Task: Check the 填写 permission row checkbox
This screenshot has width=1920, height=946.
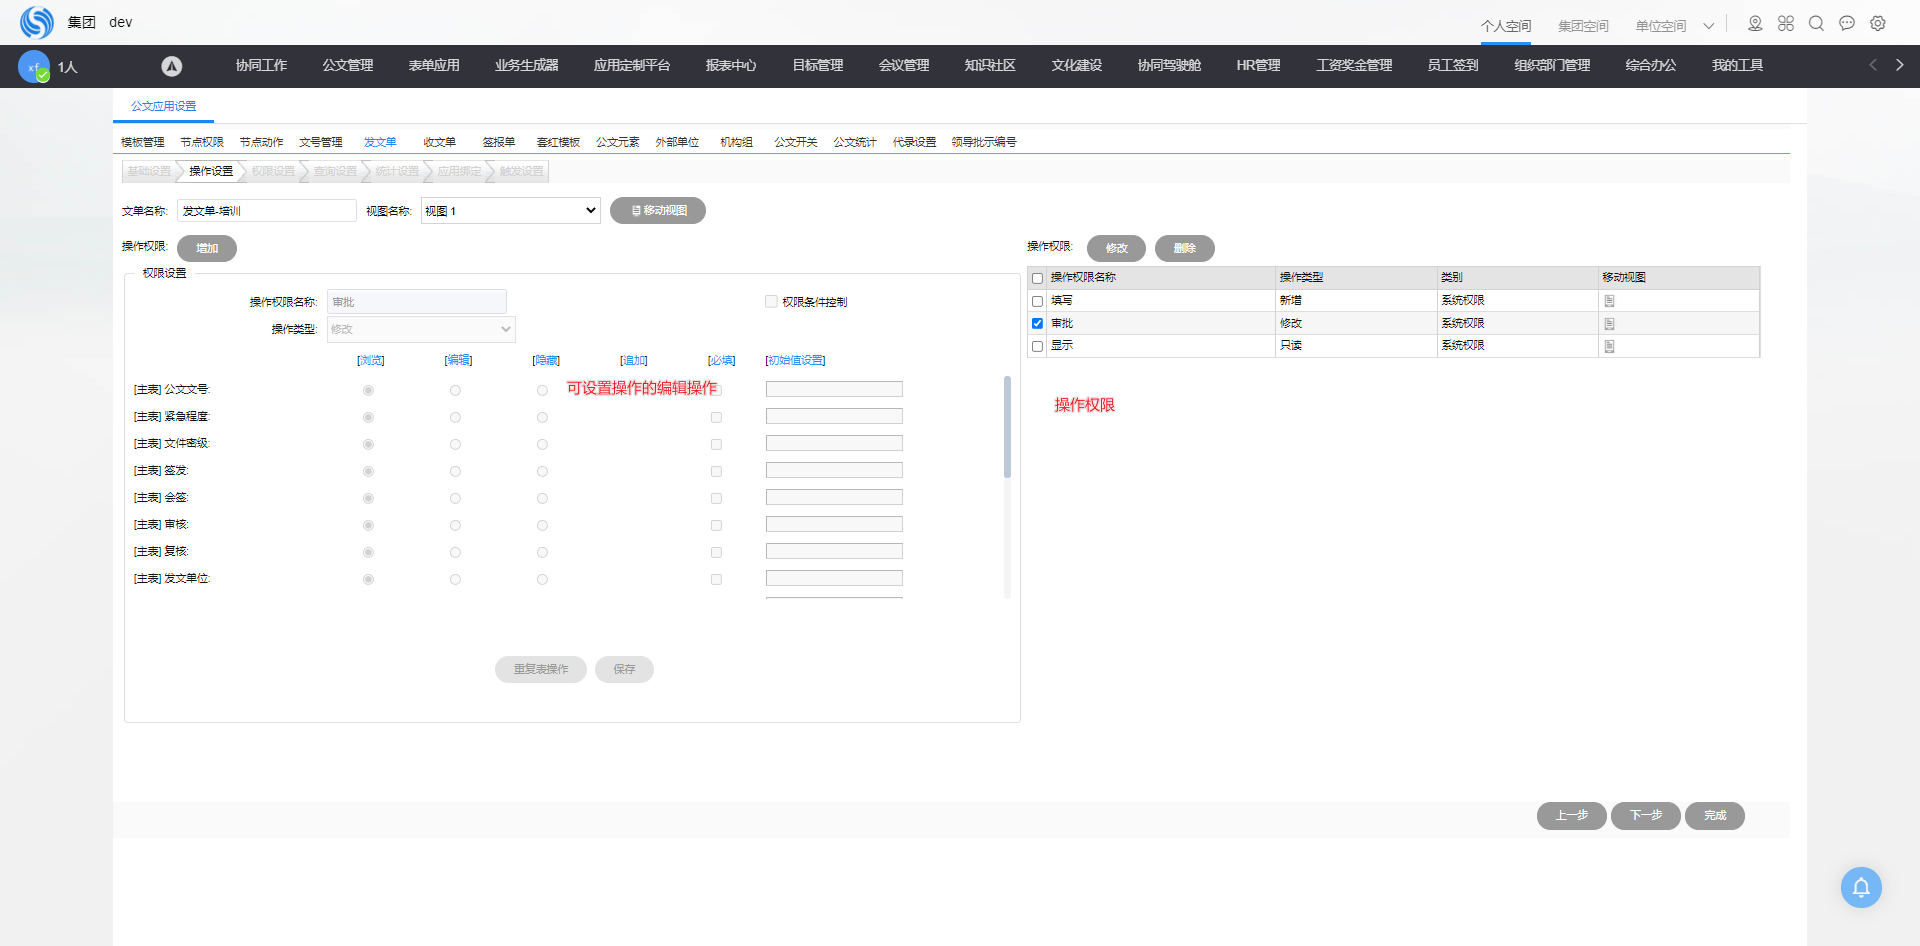Action: point(1037,301)
